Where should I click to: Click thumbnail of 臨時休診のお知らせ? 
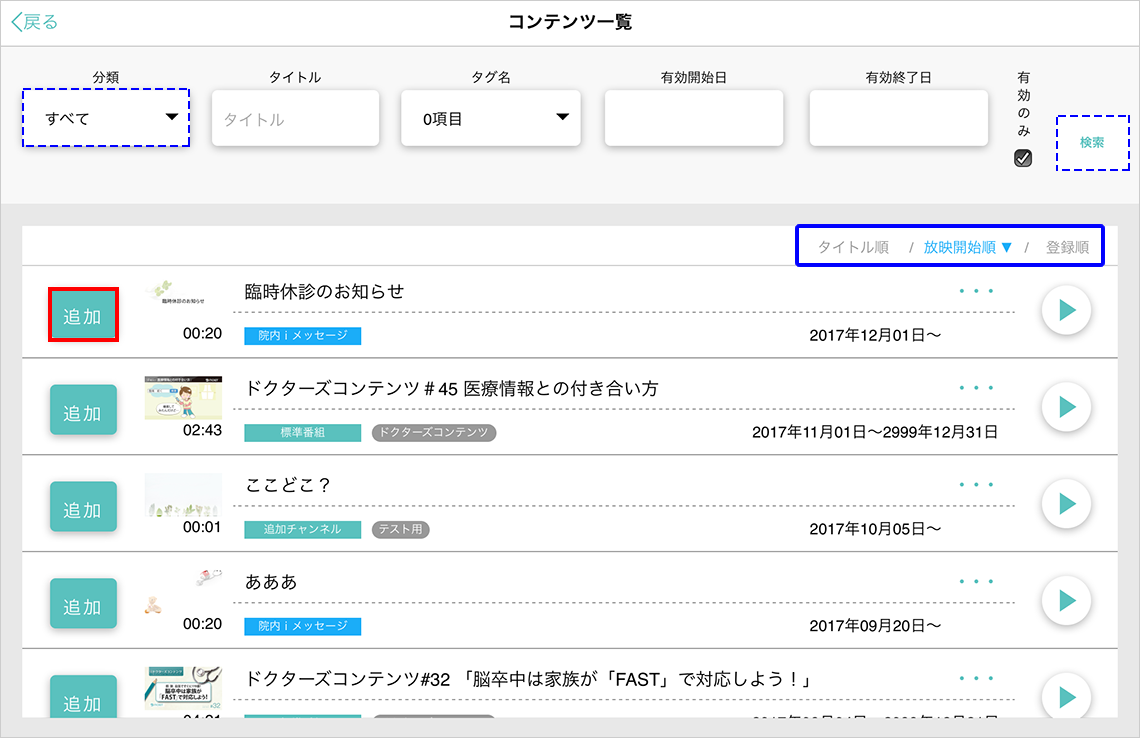click(183, 300)
